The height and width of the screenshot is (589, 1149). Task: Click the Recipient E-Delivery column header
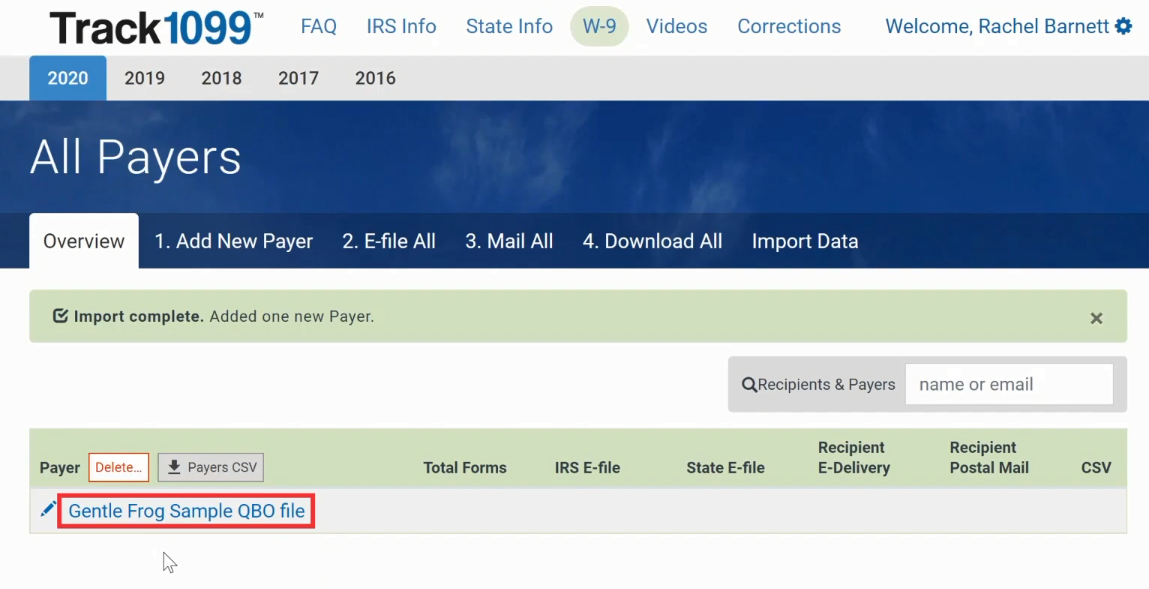point(854,458)
